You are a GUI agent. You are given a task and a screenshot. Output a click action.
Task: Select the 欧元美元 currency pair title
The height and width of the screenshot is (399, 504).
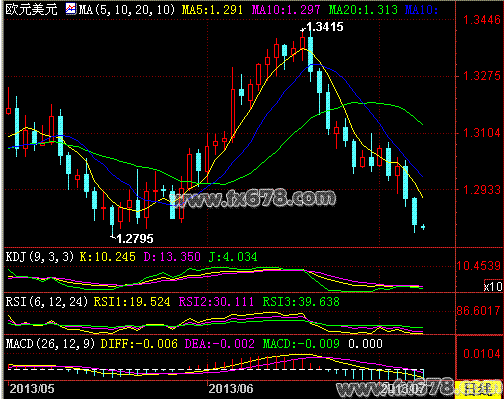pyautogui.click(x=32, y=9)
